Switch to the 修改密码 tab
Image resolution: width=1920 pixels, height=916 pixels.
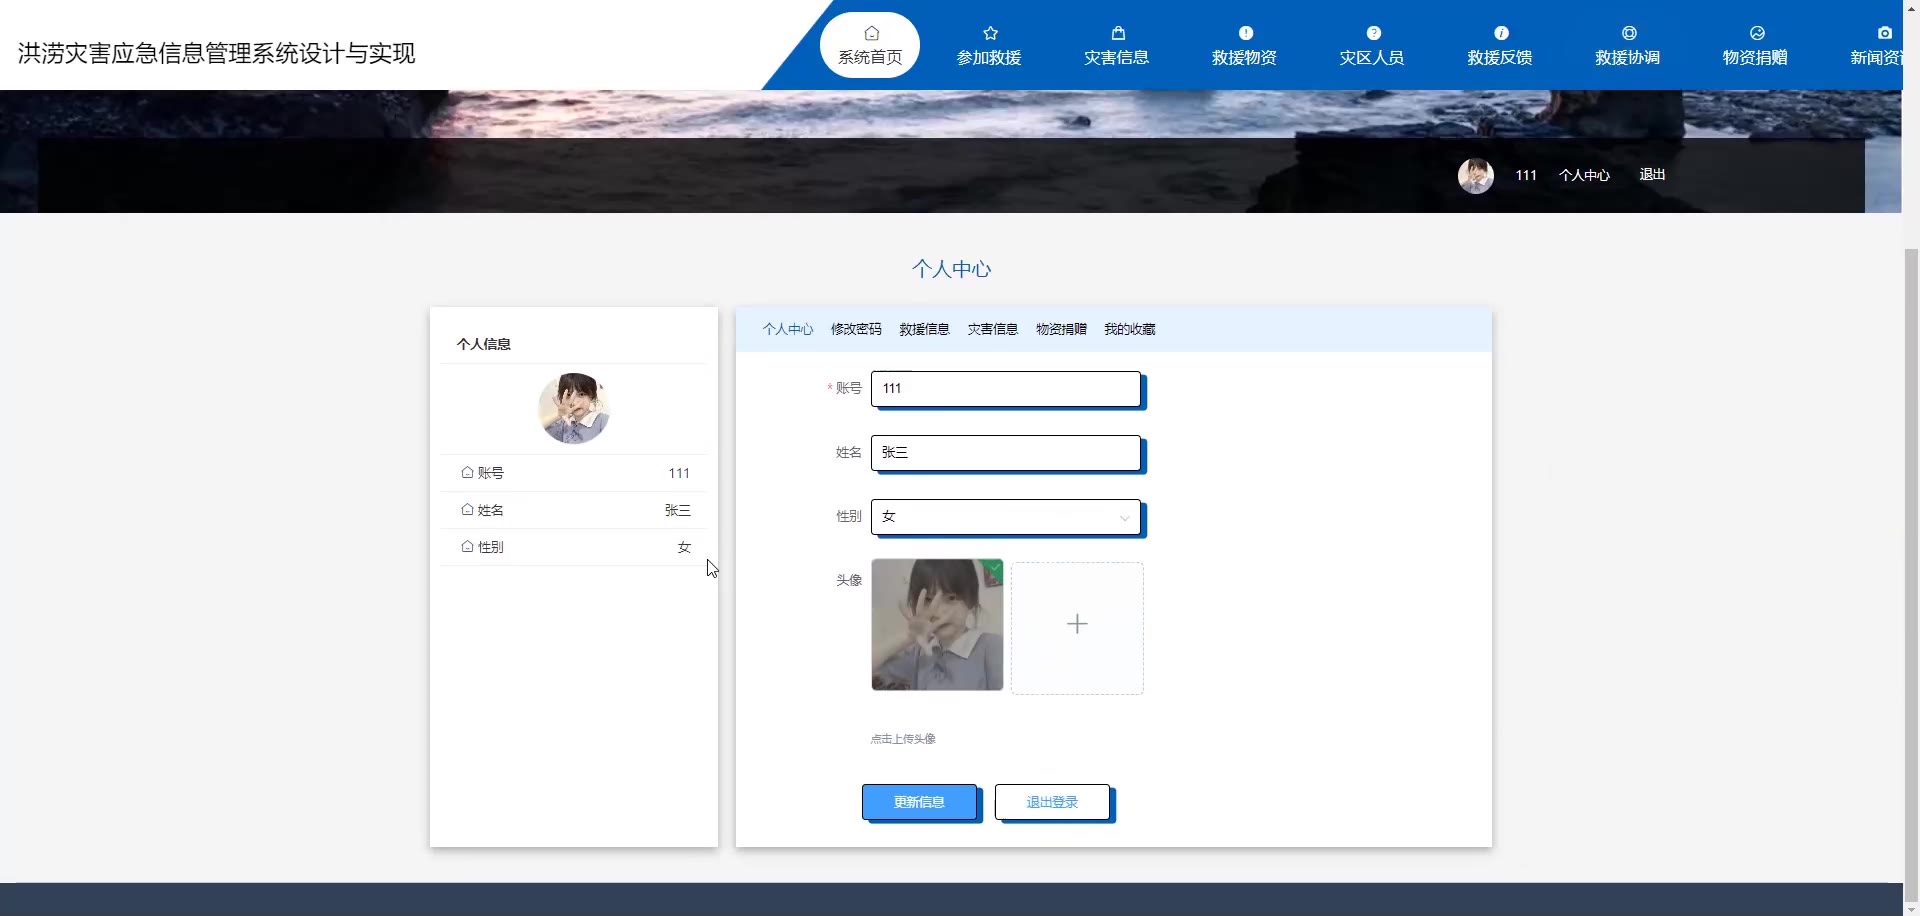[856, 329]
